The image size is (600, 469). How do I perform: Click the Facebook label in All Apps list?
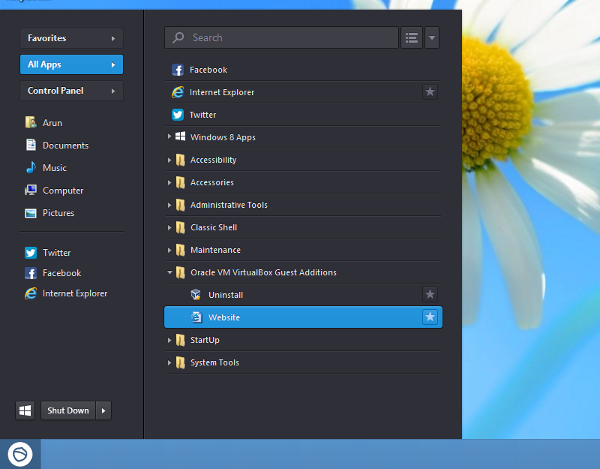point(209,70)
